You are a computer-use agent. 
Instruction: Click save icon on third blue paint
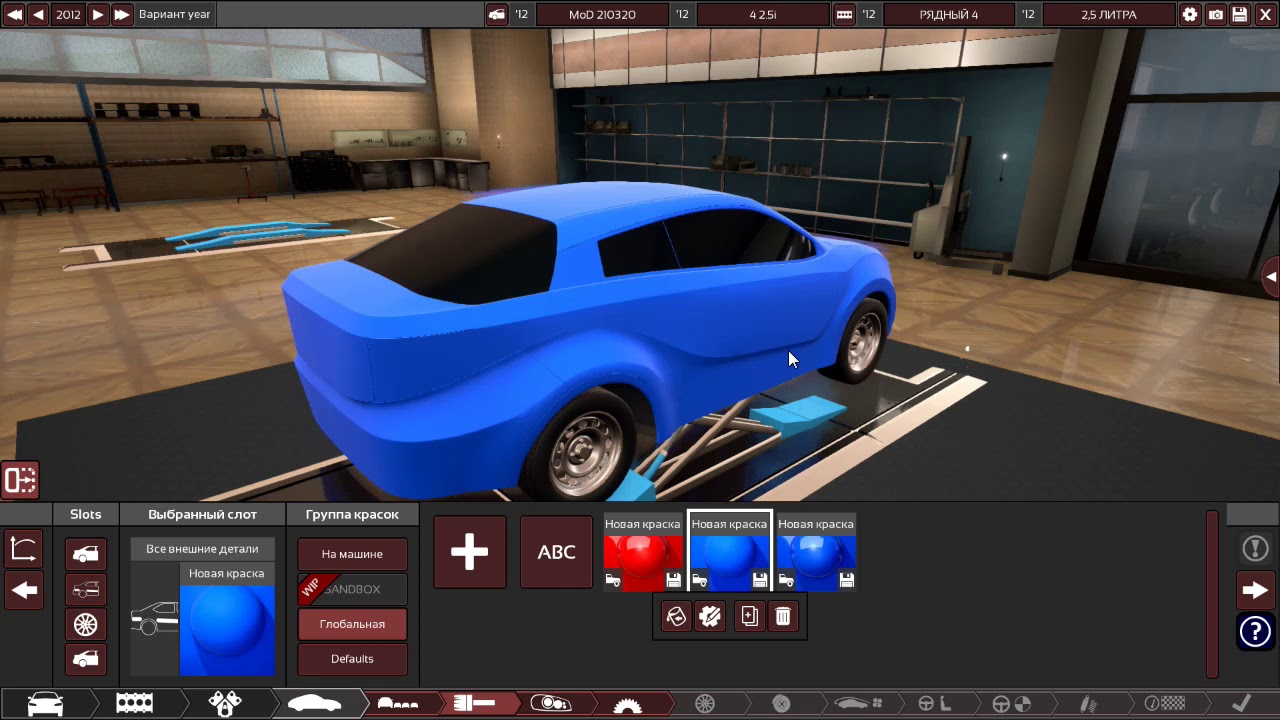tap(847, 580)
